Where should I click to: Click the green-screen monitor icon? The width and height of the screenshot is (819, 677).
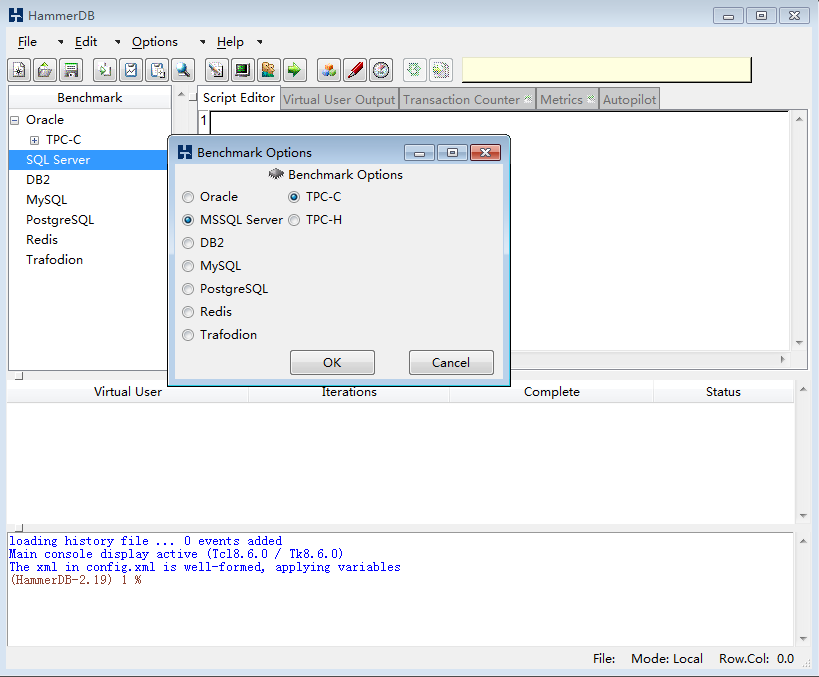click(242, 70)
